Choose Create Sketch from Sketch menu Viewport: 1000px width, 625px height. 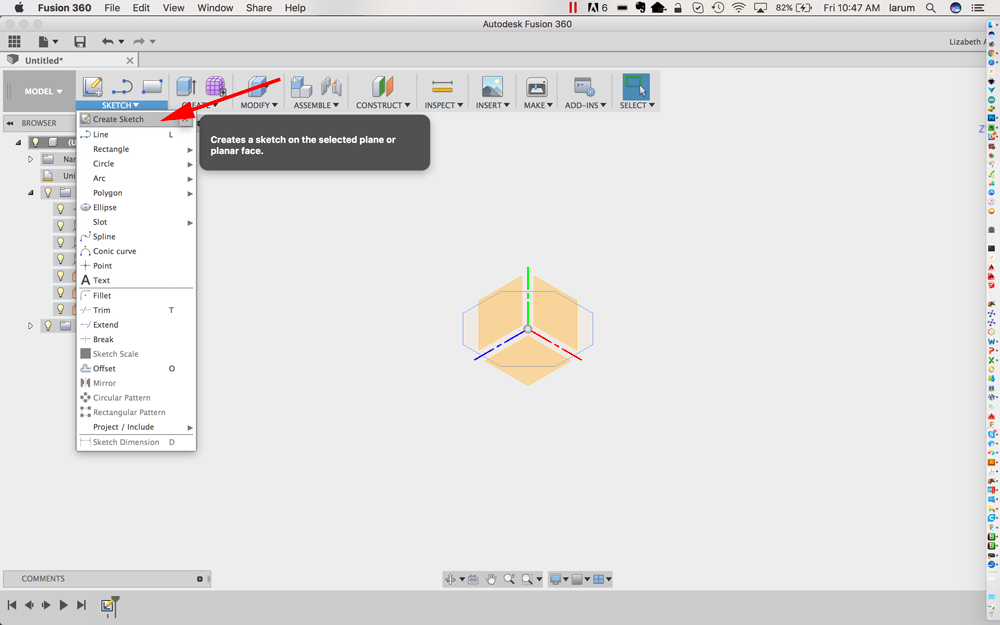135,119
